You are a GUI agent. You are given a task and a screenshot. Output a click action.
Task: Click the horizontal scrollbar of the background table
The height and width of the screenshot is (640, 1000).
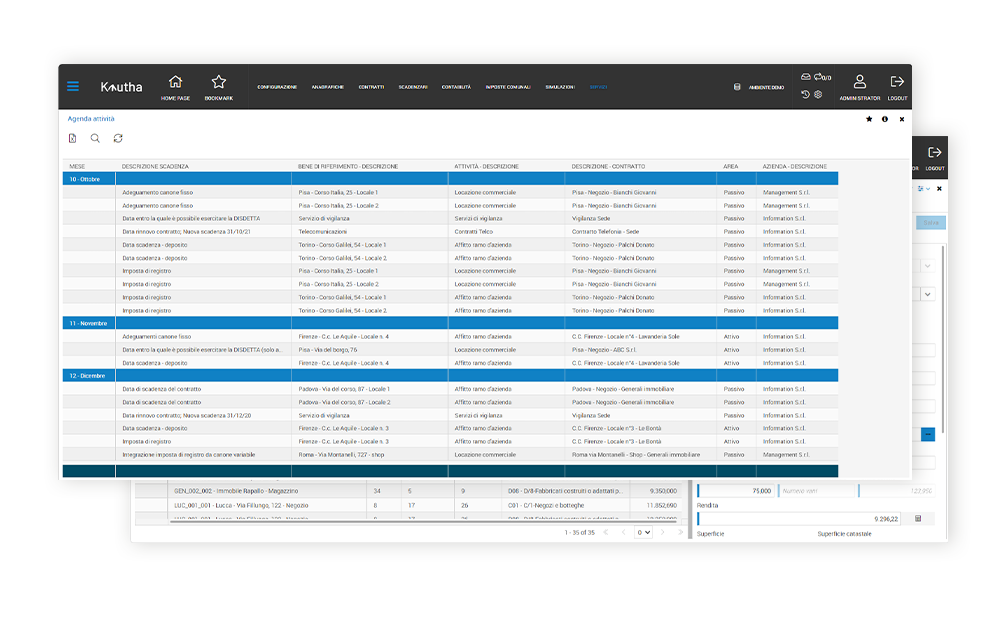tap(400, 521)
